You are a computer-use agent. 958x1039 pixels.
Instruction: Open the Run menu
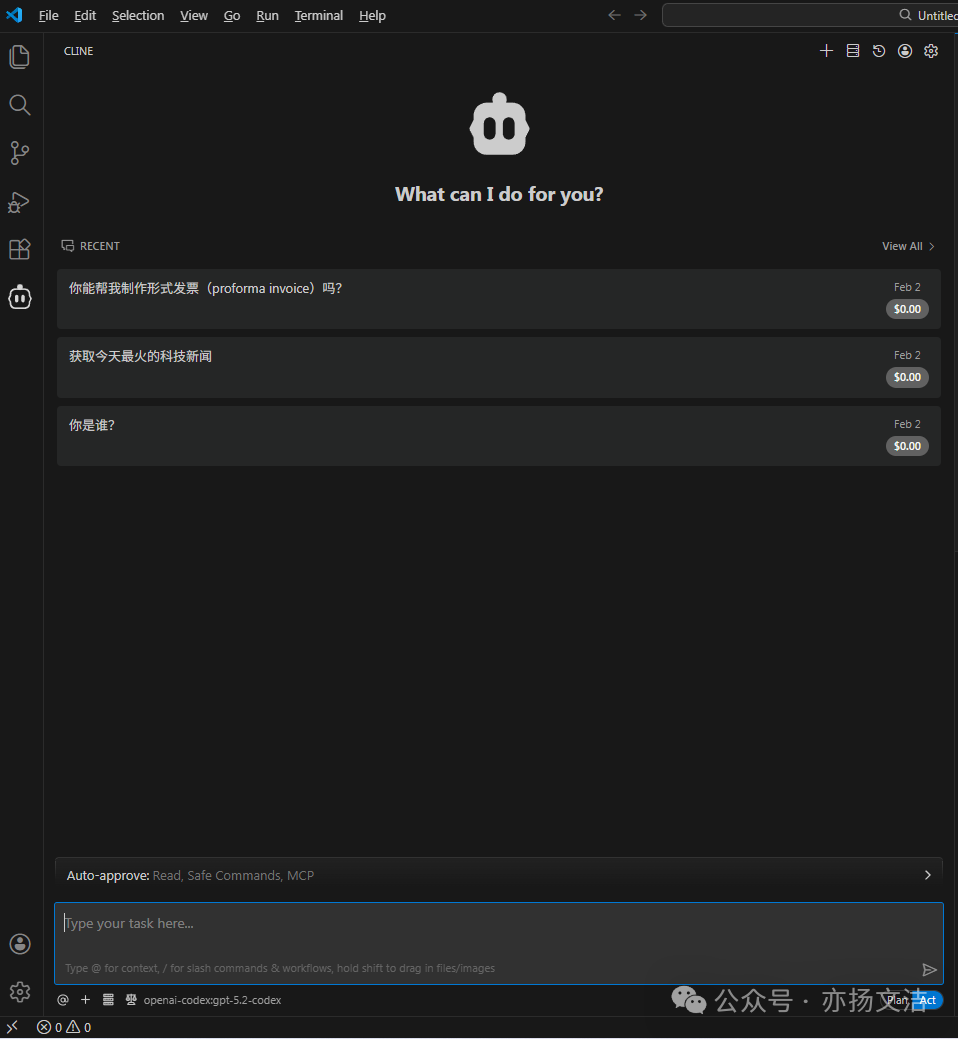267,15
